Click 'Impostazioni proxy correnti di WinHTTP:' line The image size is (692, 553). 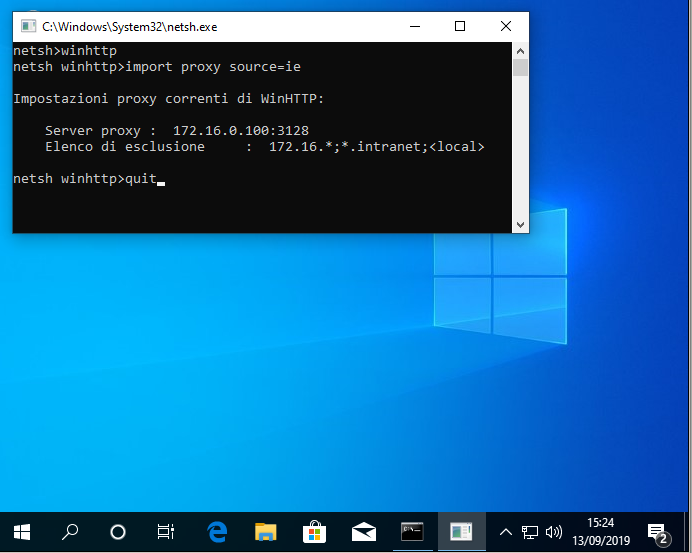(168, 99)
